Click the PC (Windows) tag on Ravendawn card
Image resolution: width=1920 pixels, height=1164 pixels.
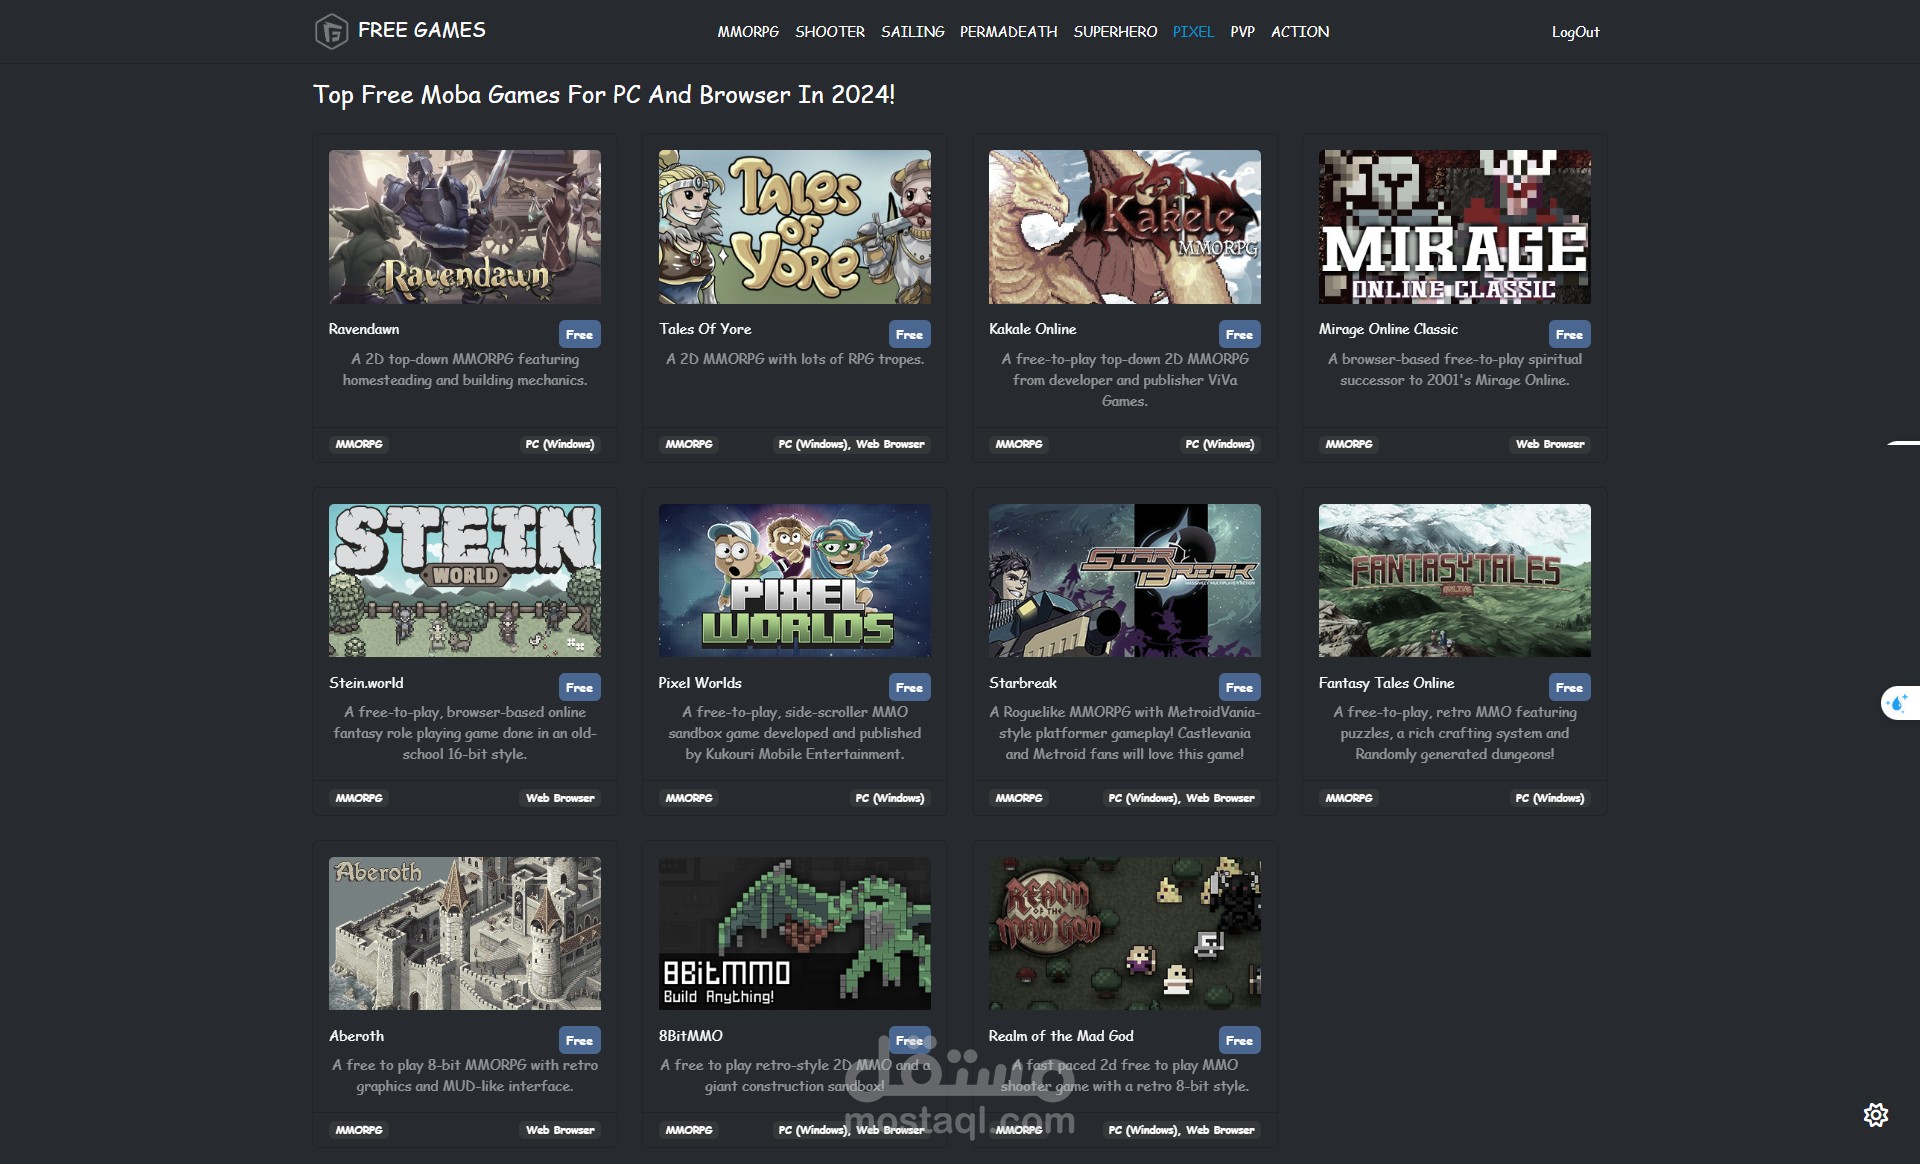(x=560, y=444)
